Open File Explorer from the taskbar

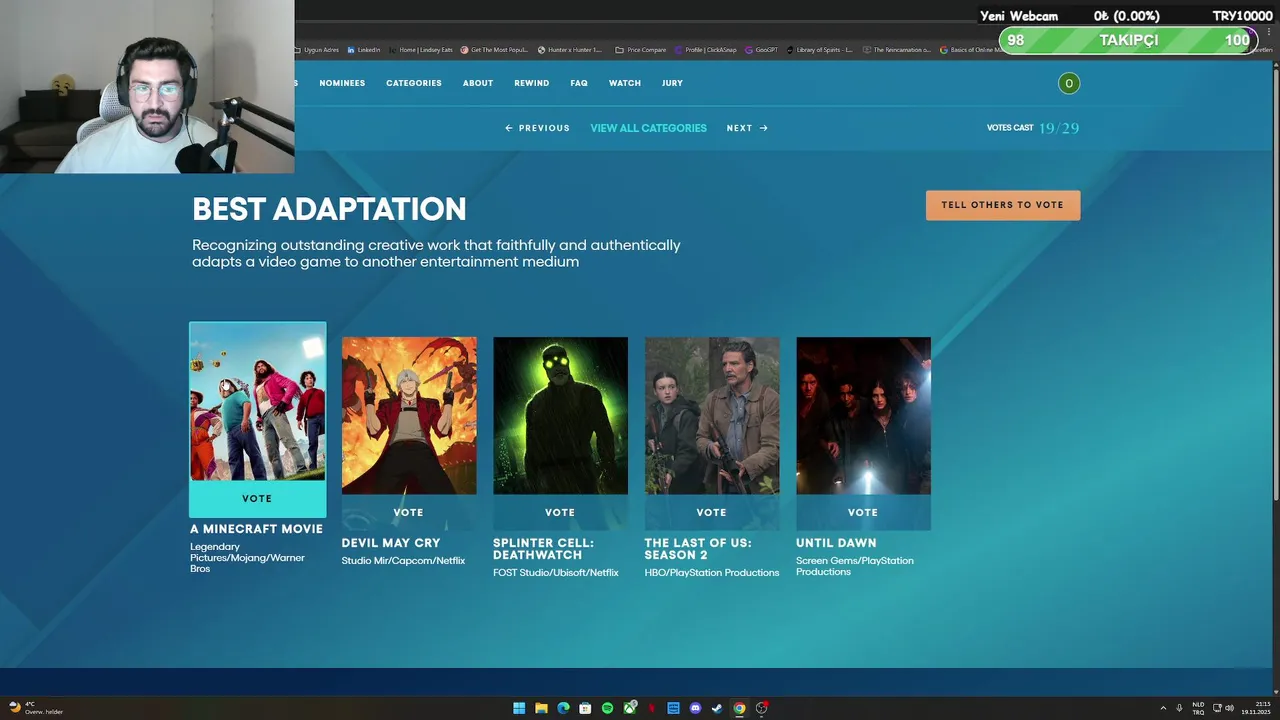coord(541,708)
